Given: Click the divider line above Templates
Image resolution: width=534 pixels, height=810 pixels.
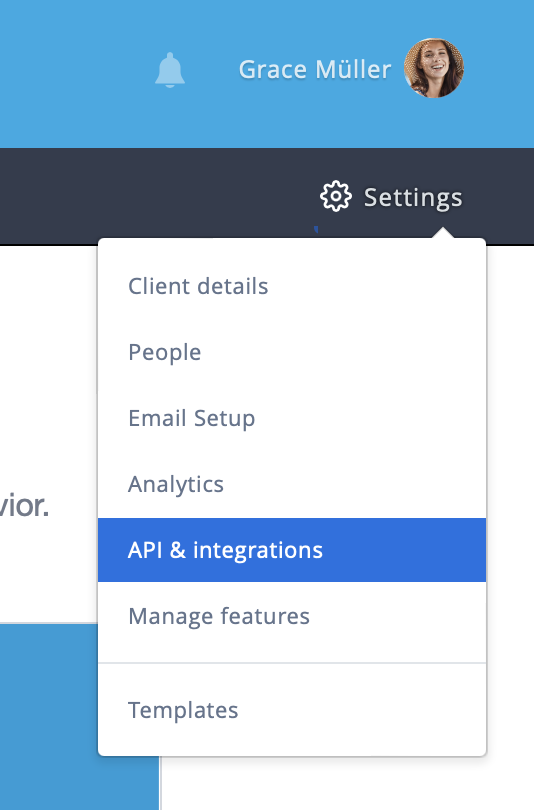Looking at the screenshot, I should click(292, 663).
